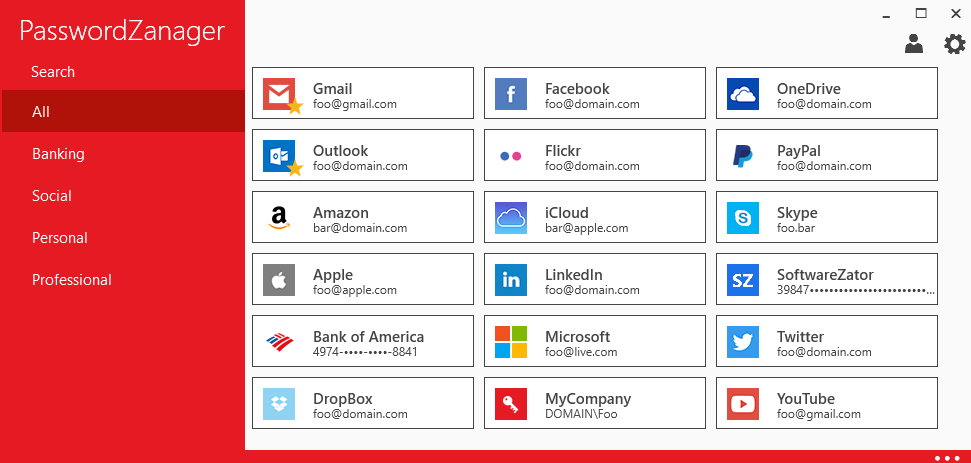
Task: Open settings with the gear icon
Action: coord(954,44)
